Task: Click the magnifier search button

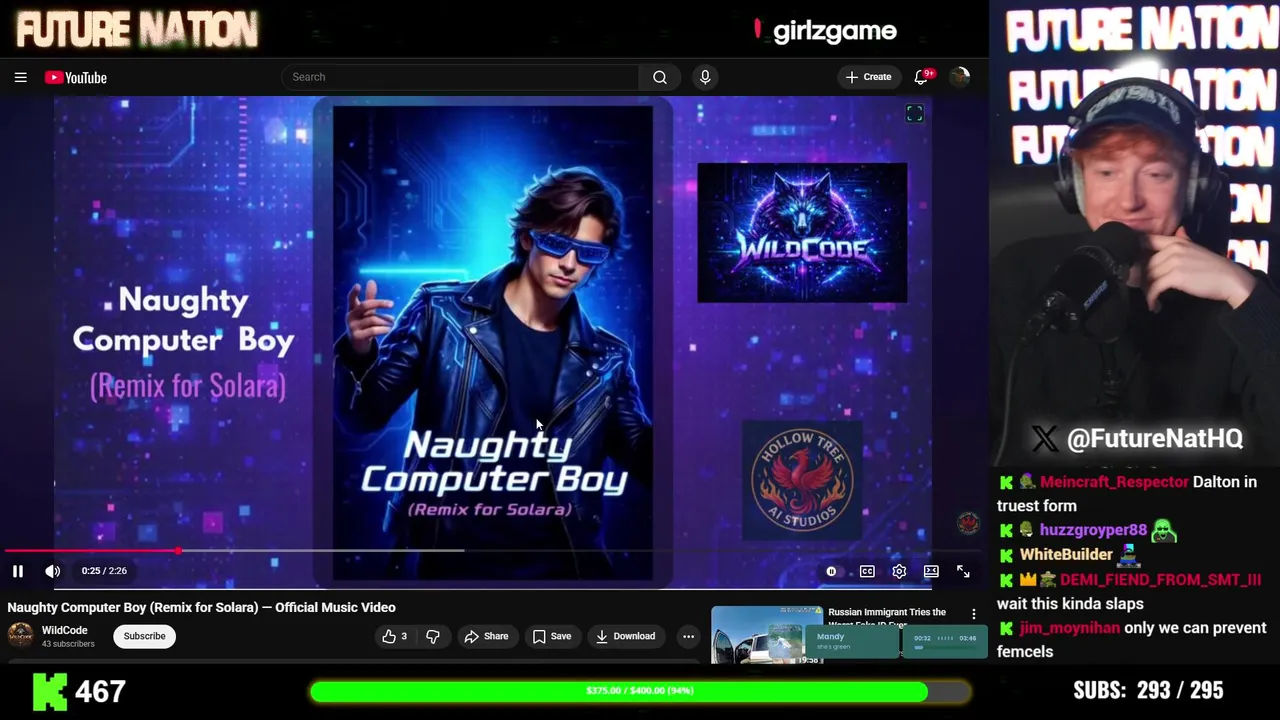Action: coord(660,77)
